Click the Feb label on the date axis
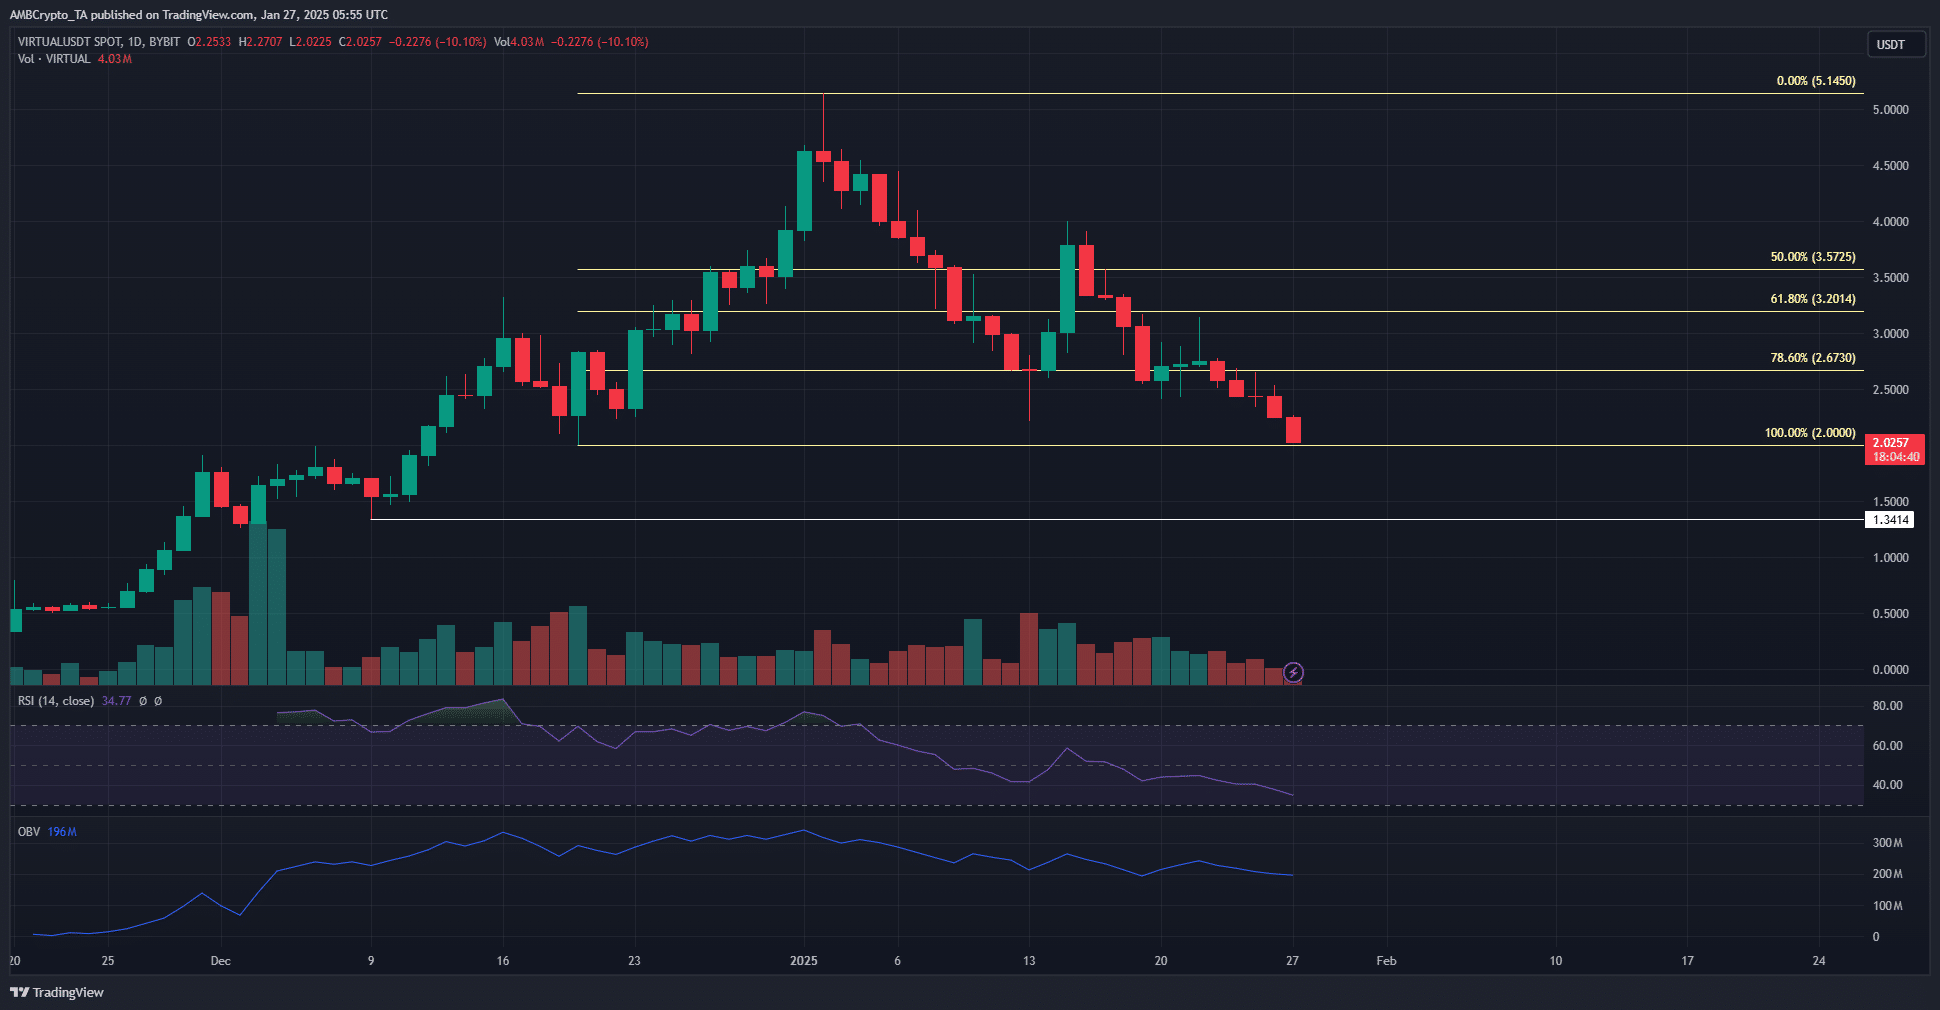This screenshot has width=1940, height=1010. tap(1386, 961)
